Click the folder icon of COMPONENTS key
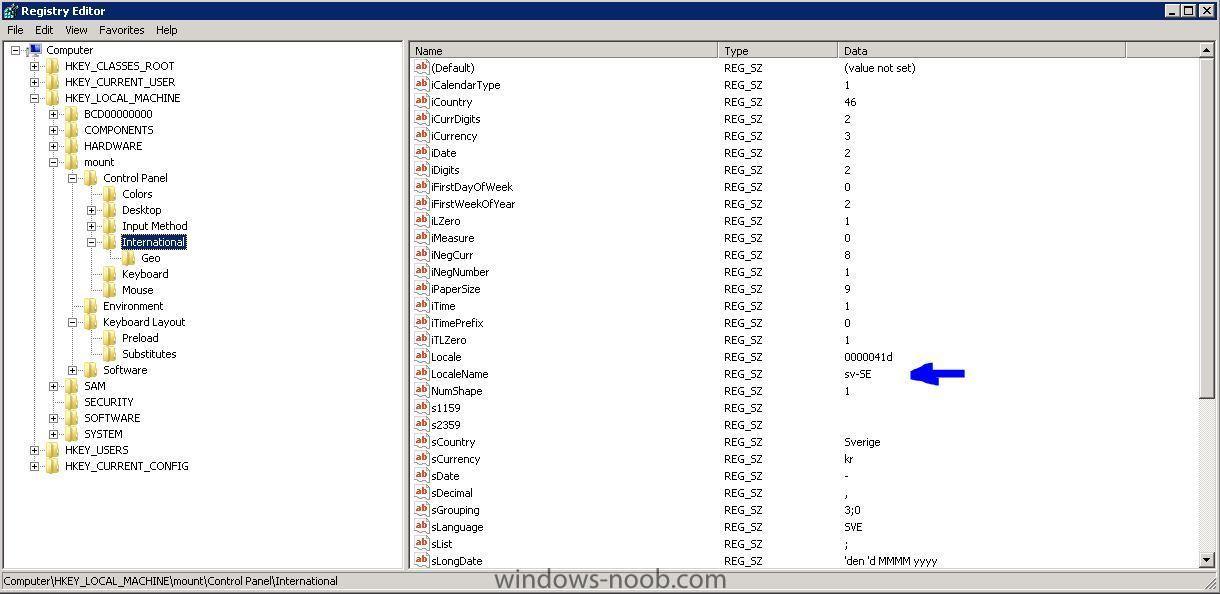 tap(72, 130)
